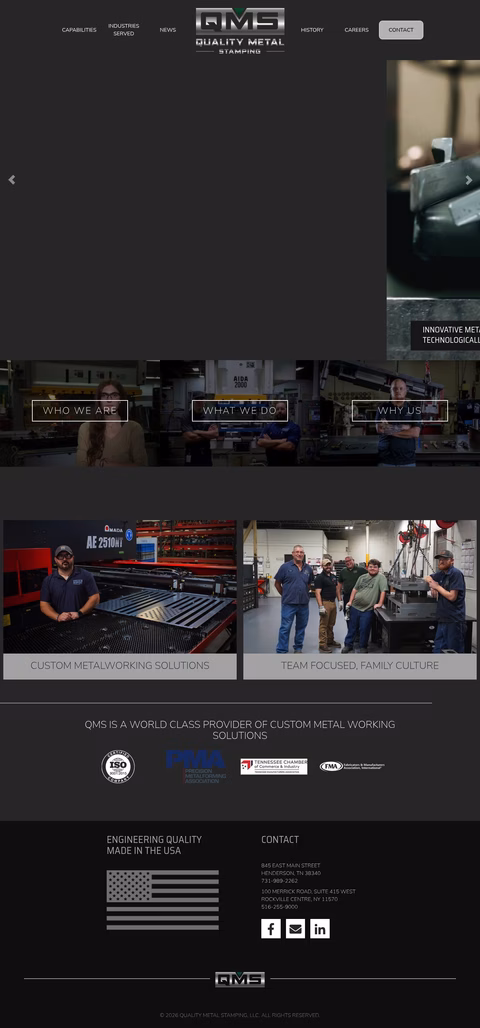Click the Rockville Centre, NY 11570 line
Viewport: 480px width, 1028px height.
coord(300,900)
